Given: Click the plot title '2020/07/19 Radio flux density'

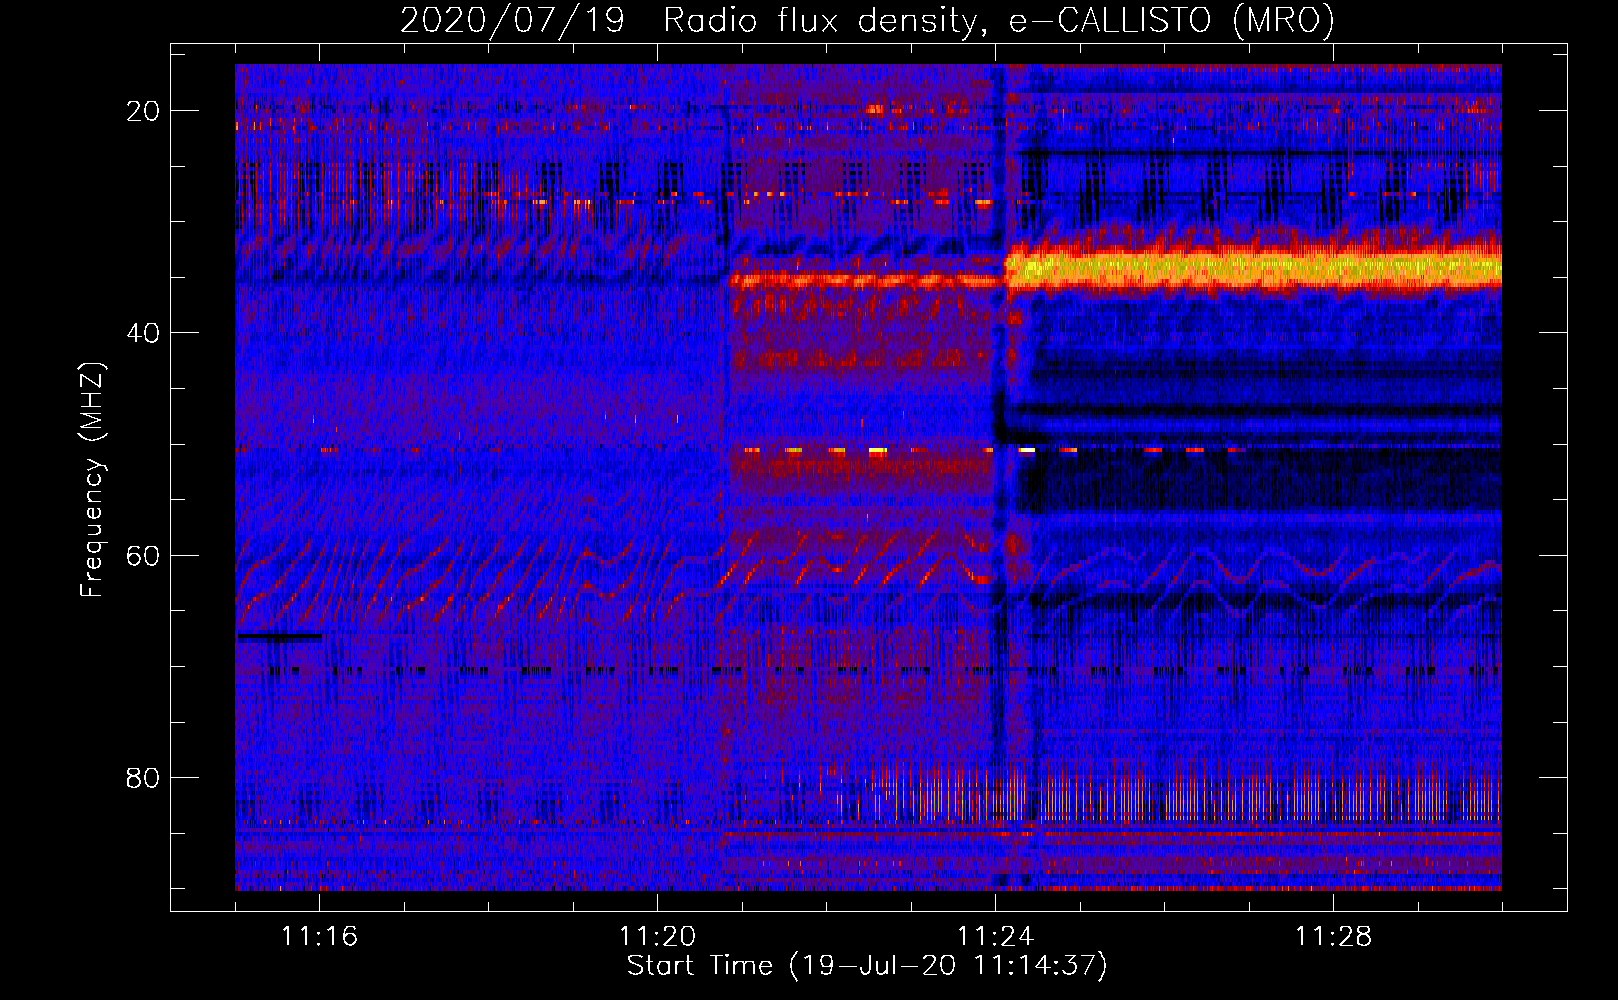Looking at the screenshot, I should coord(867,20).
